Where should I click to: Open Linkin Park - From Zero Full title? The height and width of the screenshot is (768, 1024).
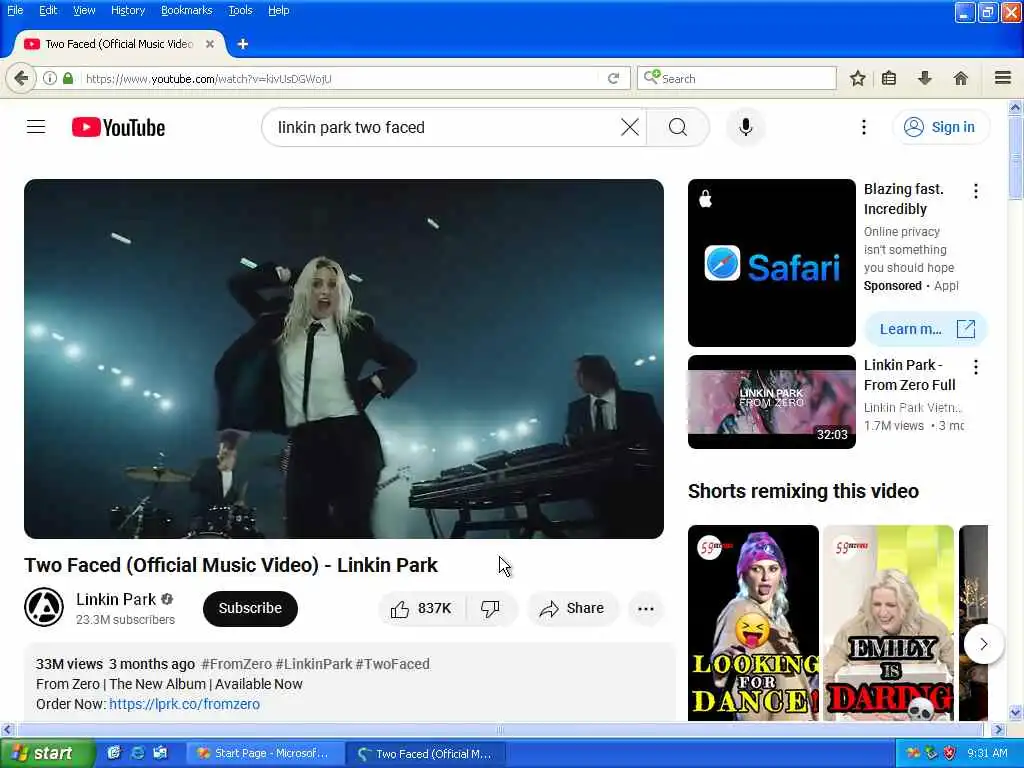(910, 375)
